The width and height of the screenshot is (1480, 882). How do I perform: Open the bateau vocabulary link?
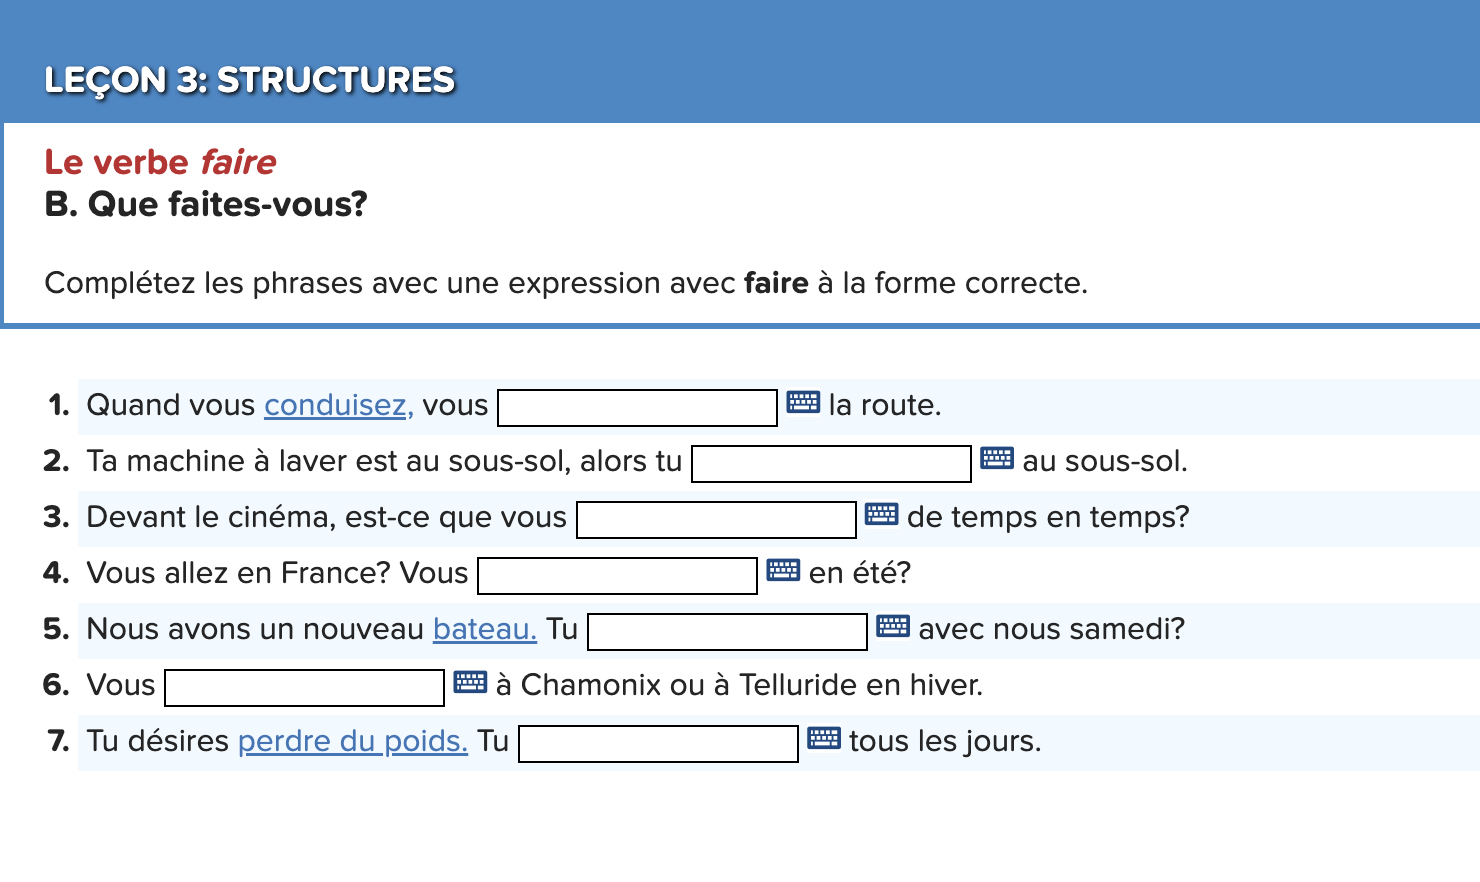click(x=484, y=629)
